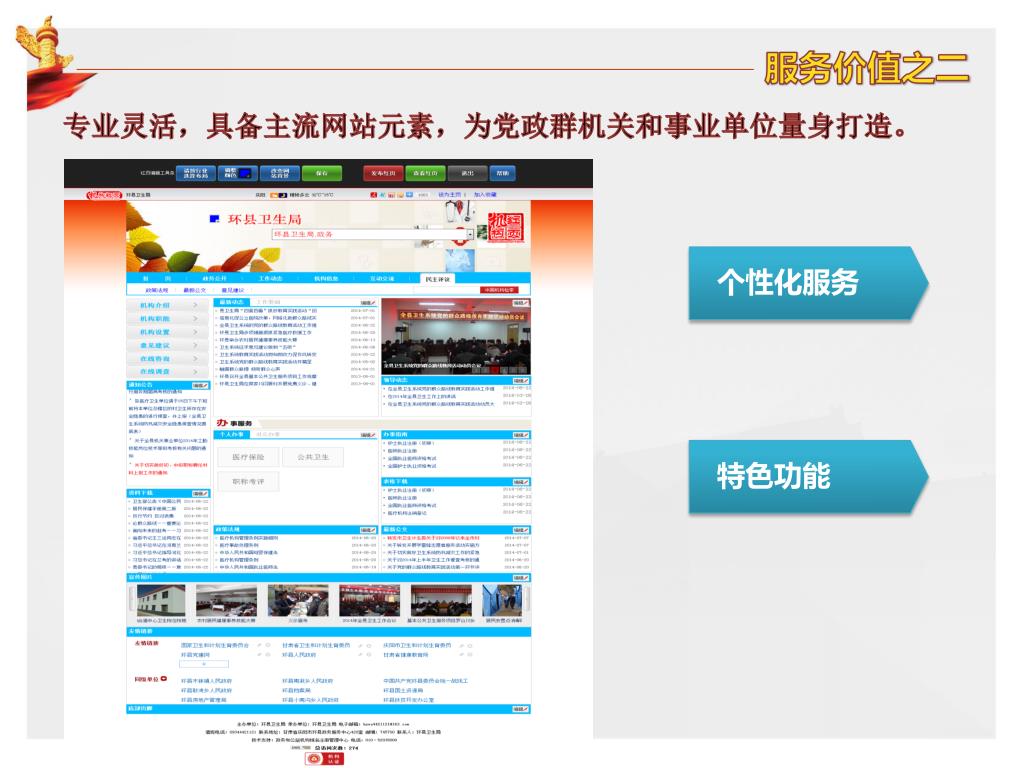Click the 保存 green save button

tap(321, 173)
